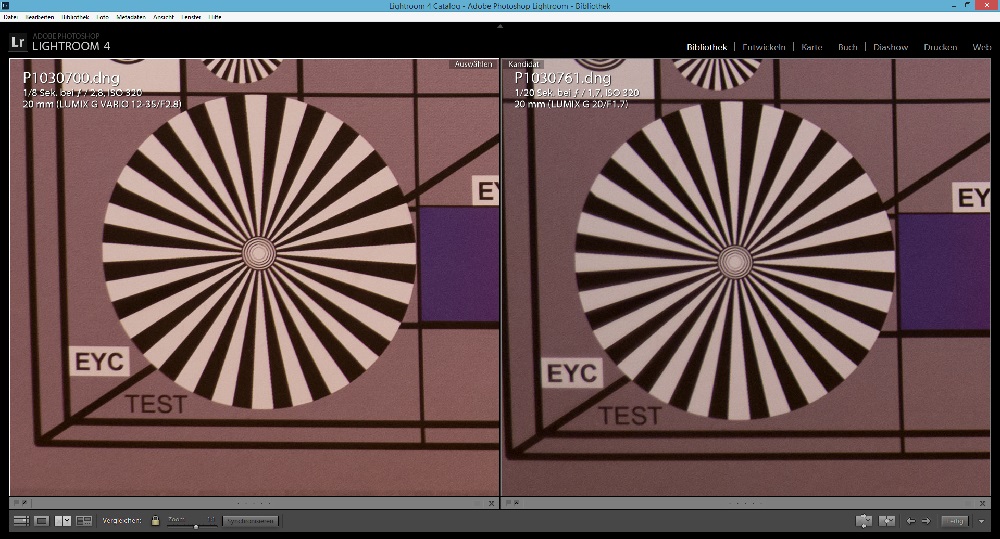The width and height of the screenshot is (1000, 539).
Task: Switch to grid view icon in toolbar
Action: click(x=21, y=521)
